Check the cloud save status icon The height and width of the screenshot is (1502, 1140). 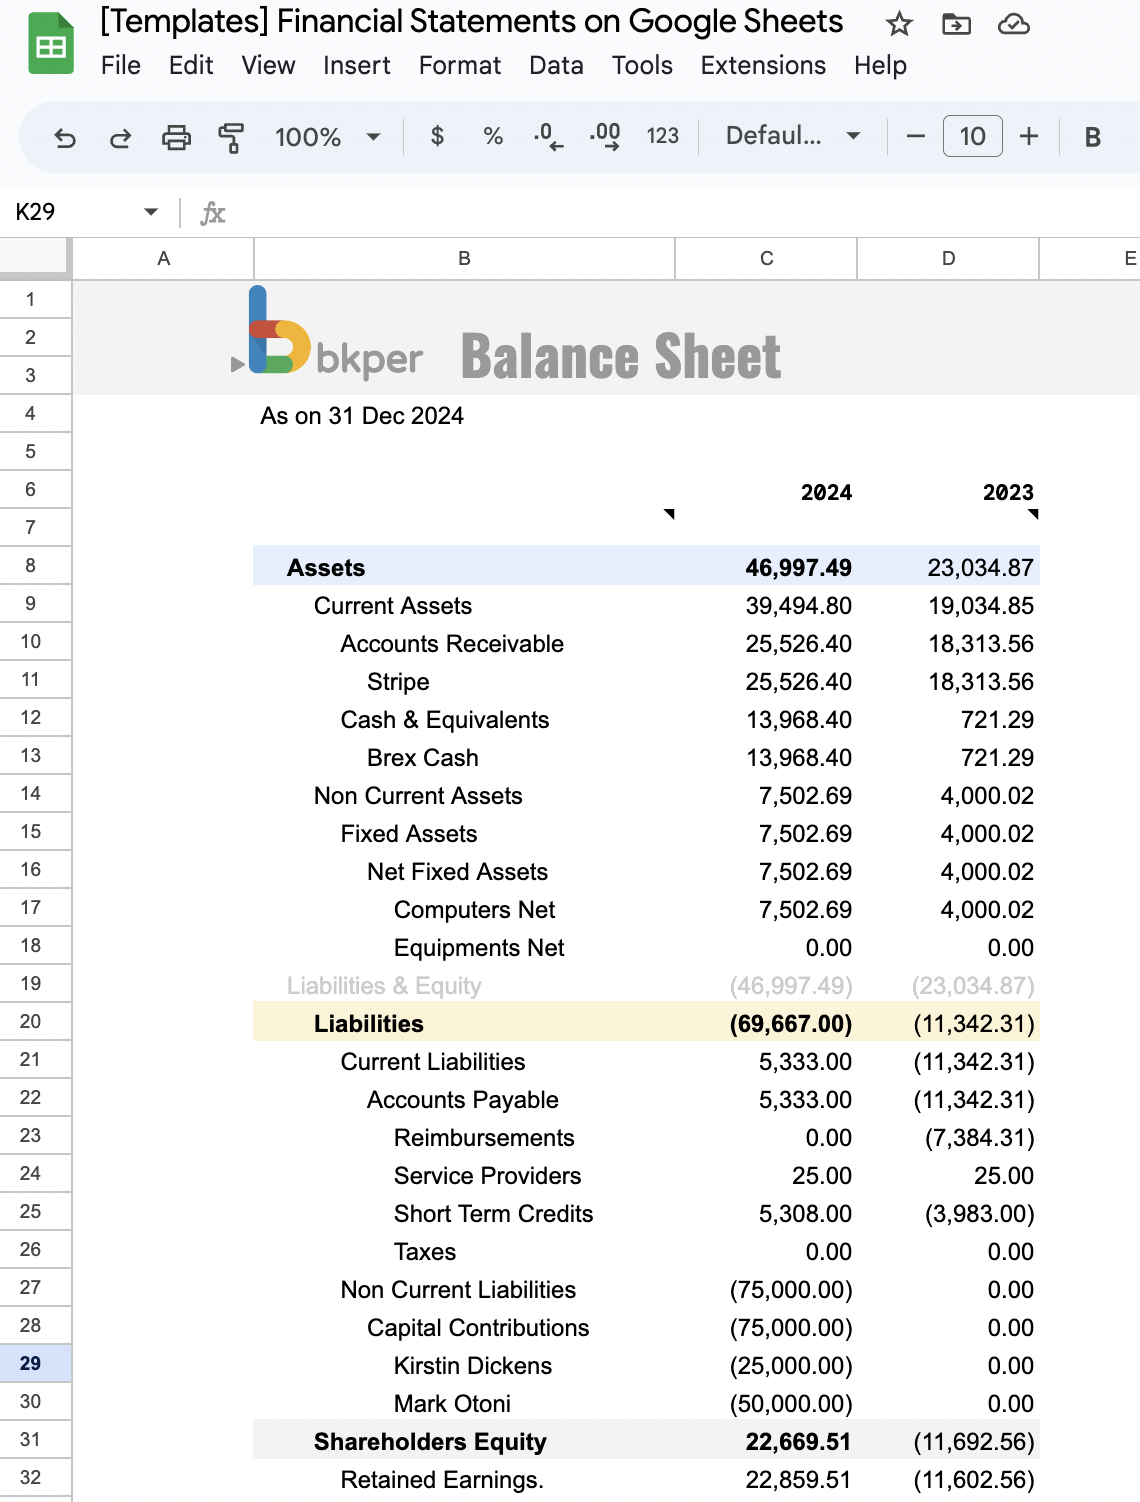pyautogui.click(x=1015, y=24)
